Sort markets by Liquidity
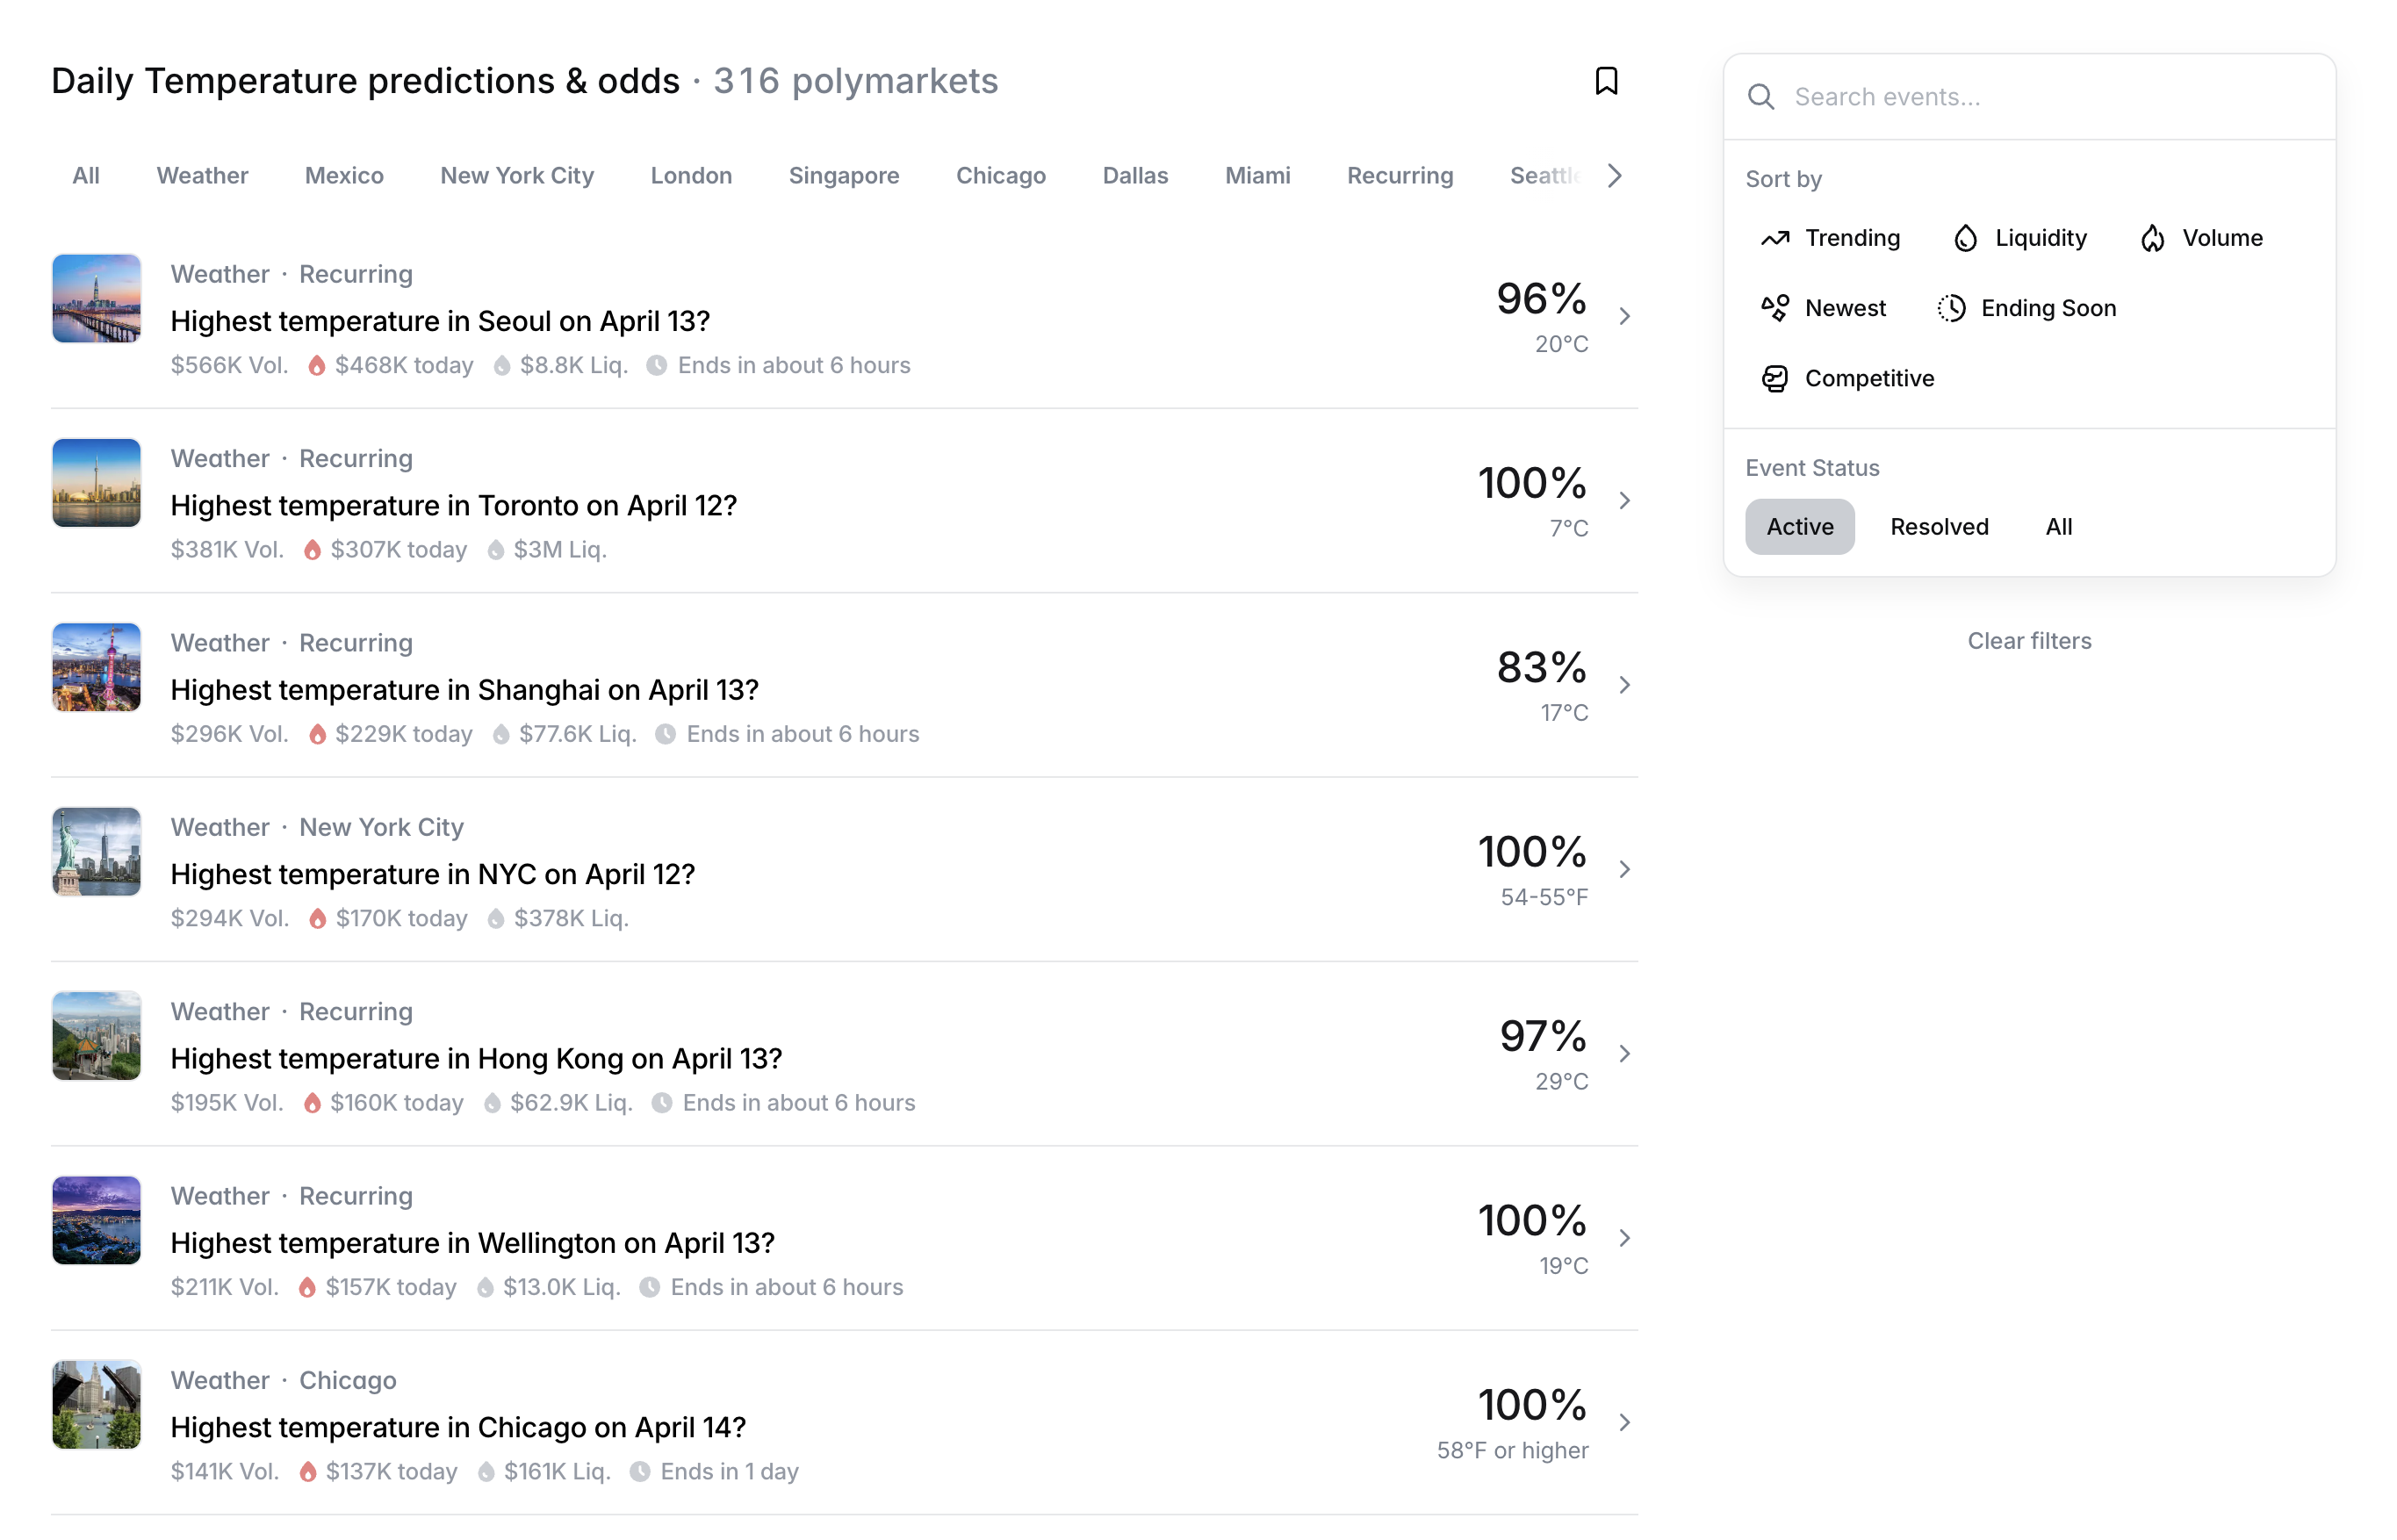The height and width of the screenshot is (1540, 2397). (x=2019, y=238)
